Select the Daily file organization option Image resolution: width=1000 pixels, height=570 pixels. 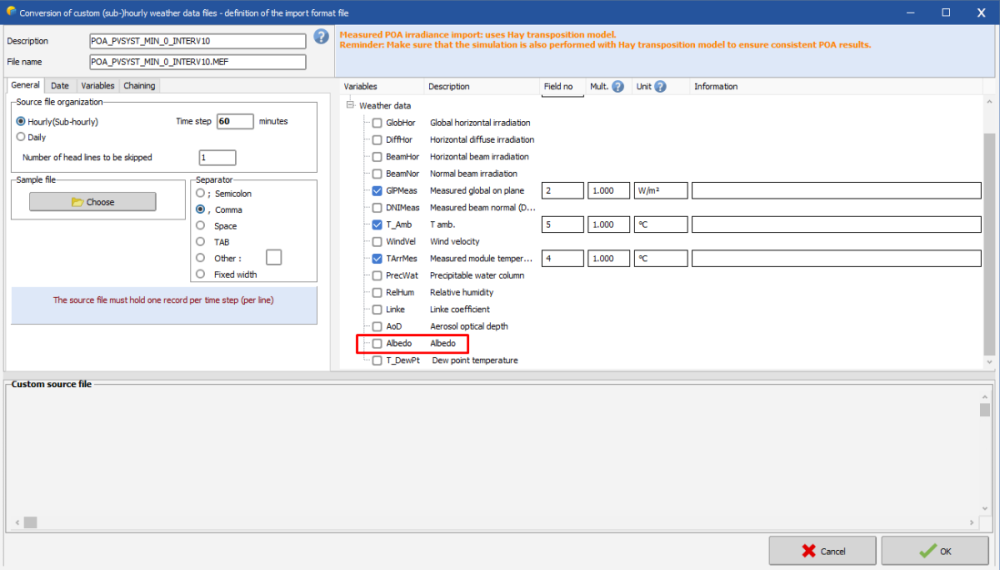tap(21, 137)
